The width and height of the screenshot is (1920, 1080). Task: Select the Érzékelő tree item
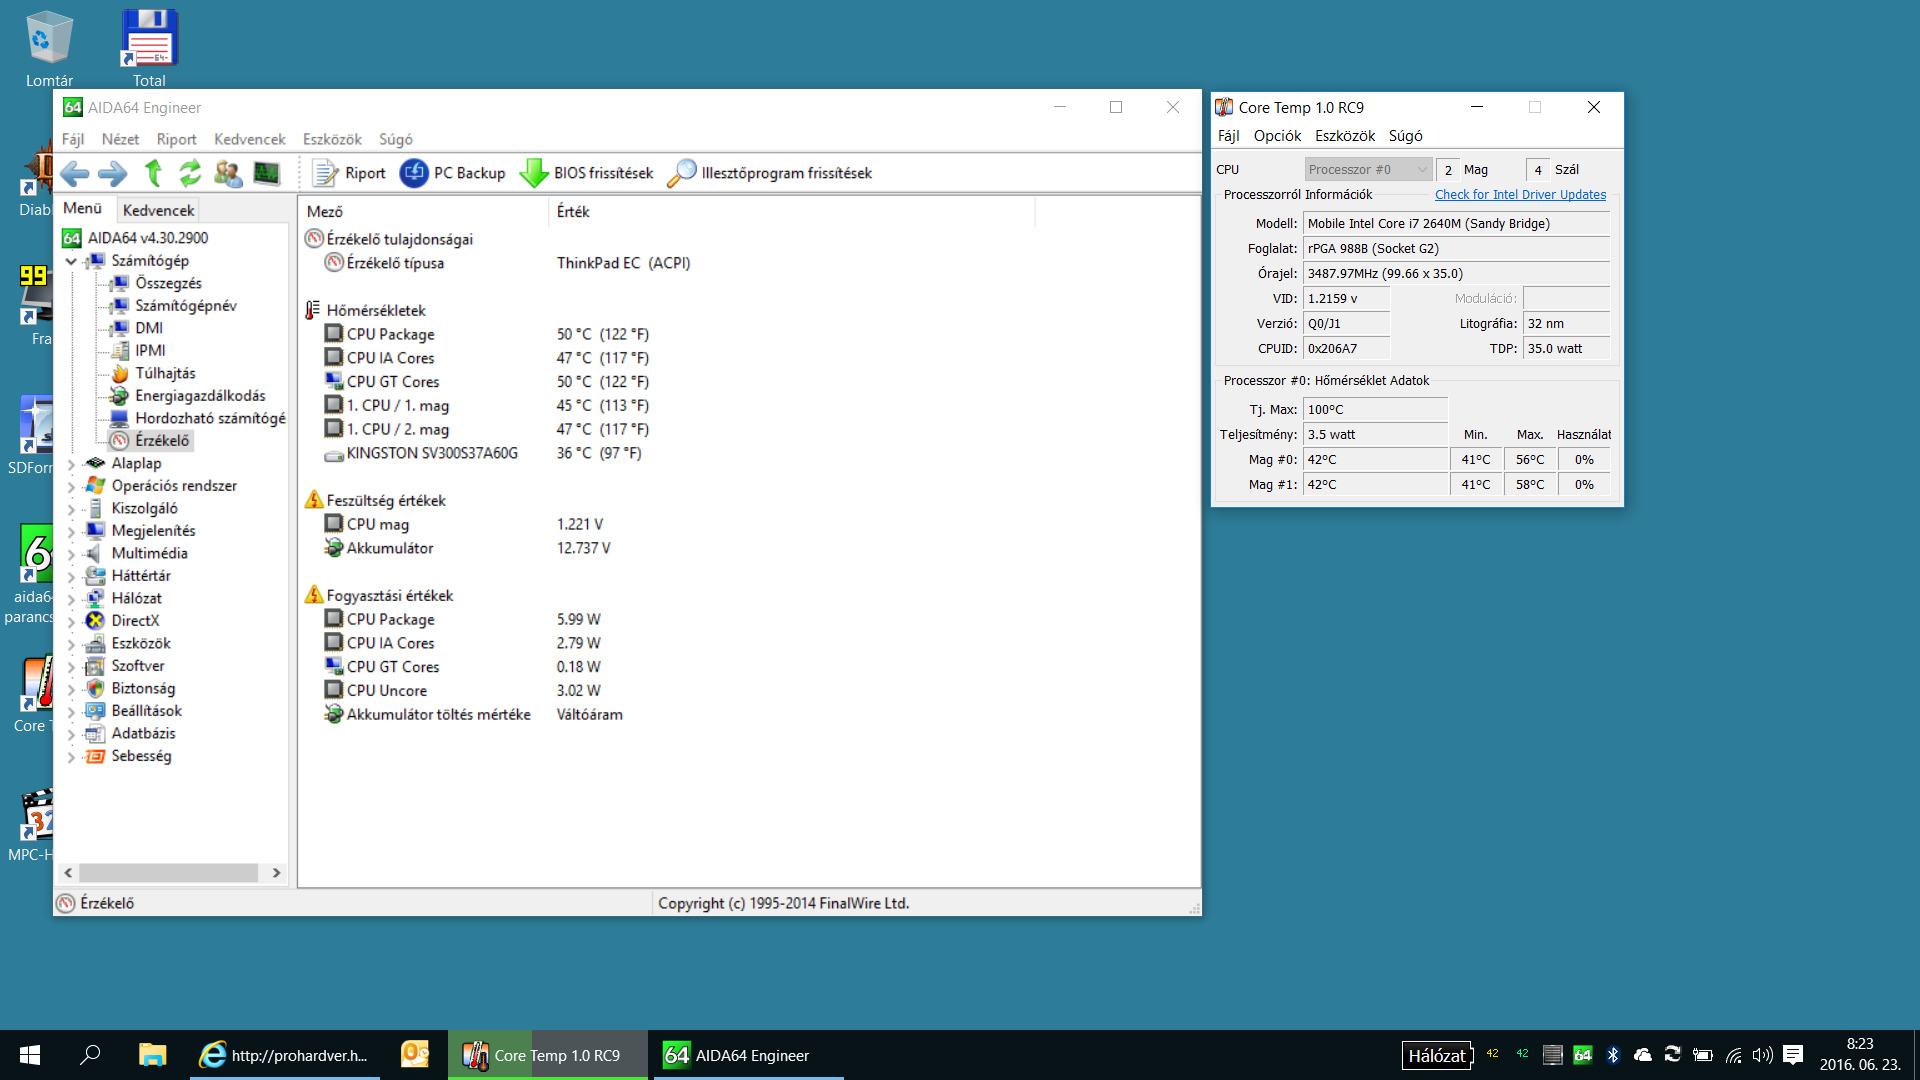coord(162,440)
